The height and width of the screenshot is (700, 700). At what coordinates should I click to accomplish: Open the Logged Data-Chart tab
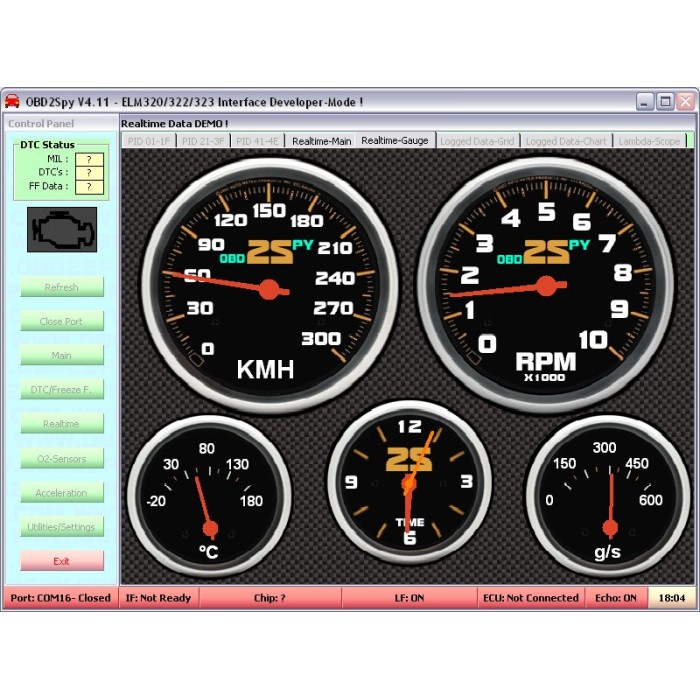(566, 141)
